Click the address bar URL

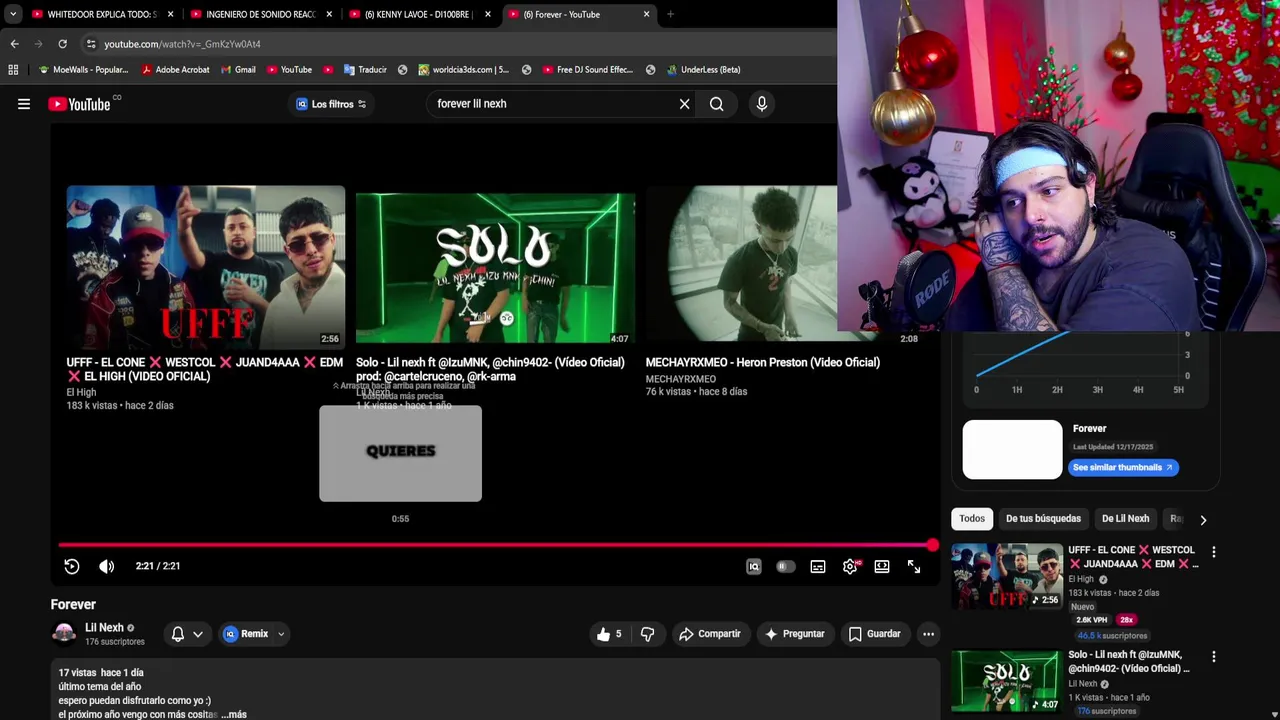[182, 44]
